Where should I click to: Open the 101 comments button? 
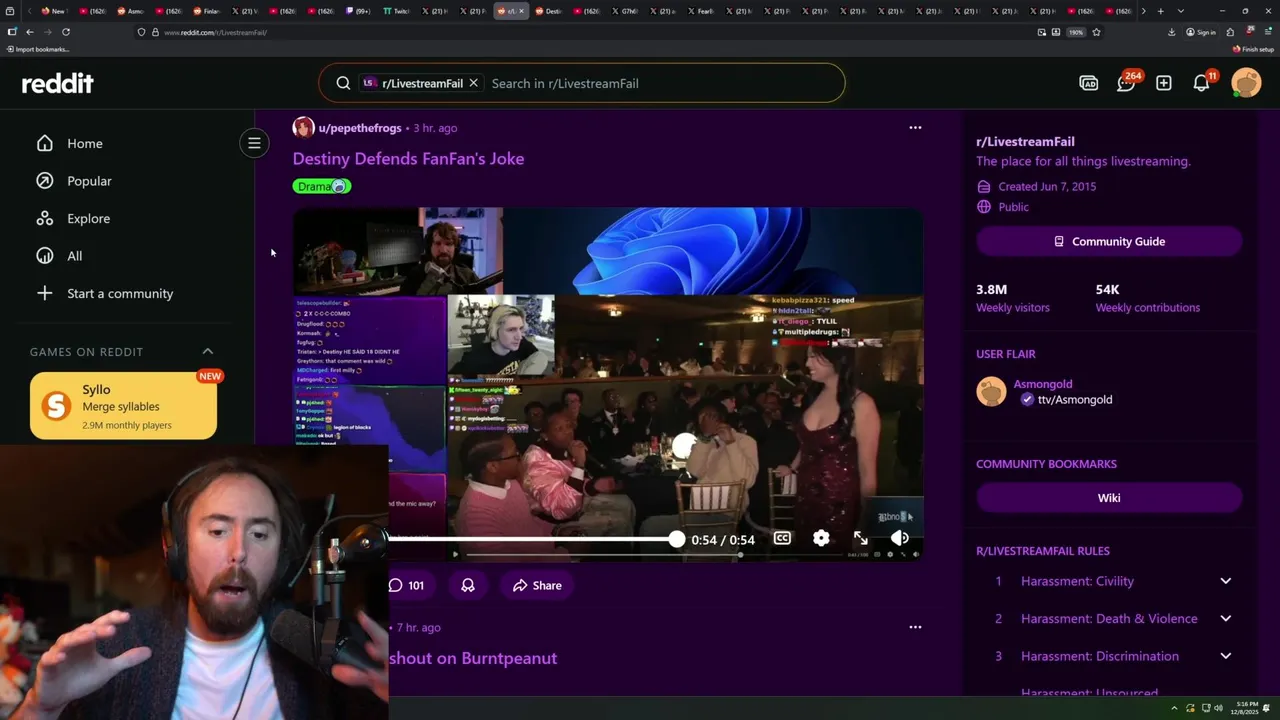(x=406, y=585)
